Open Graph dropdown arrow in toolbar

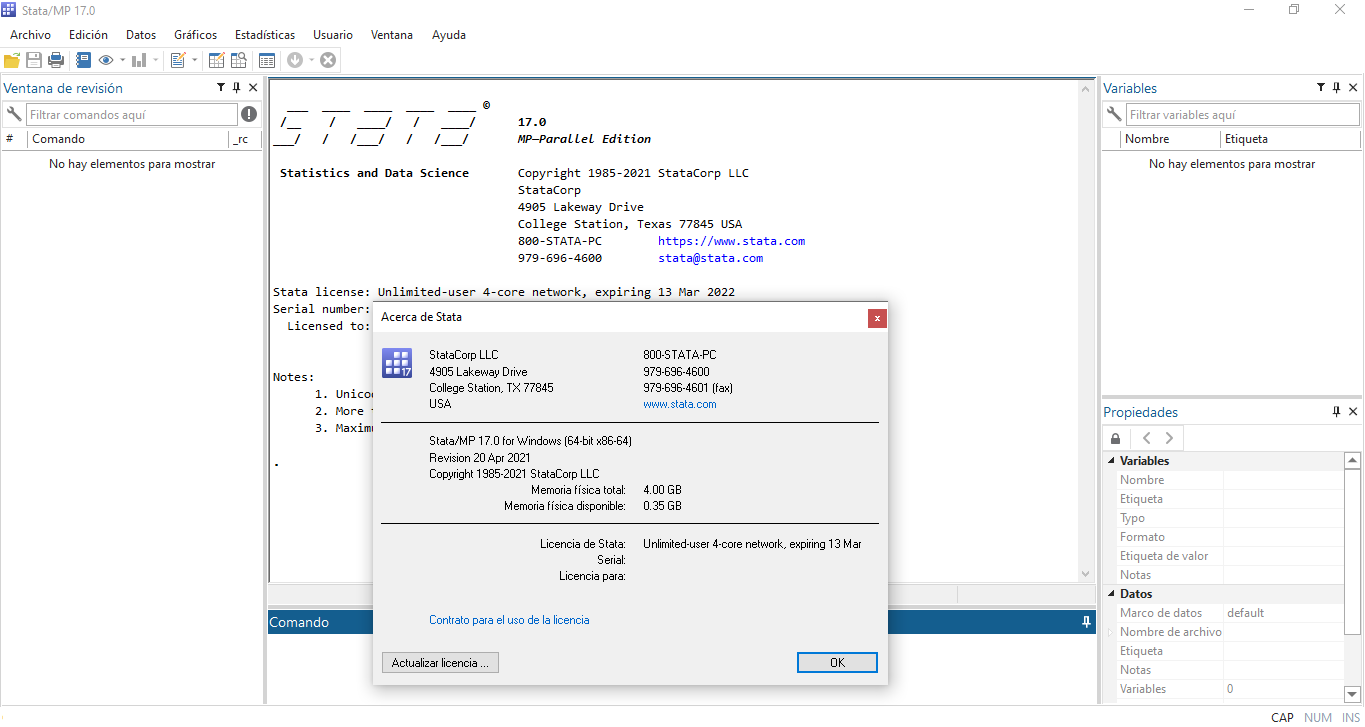(156, 60)
